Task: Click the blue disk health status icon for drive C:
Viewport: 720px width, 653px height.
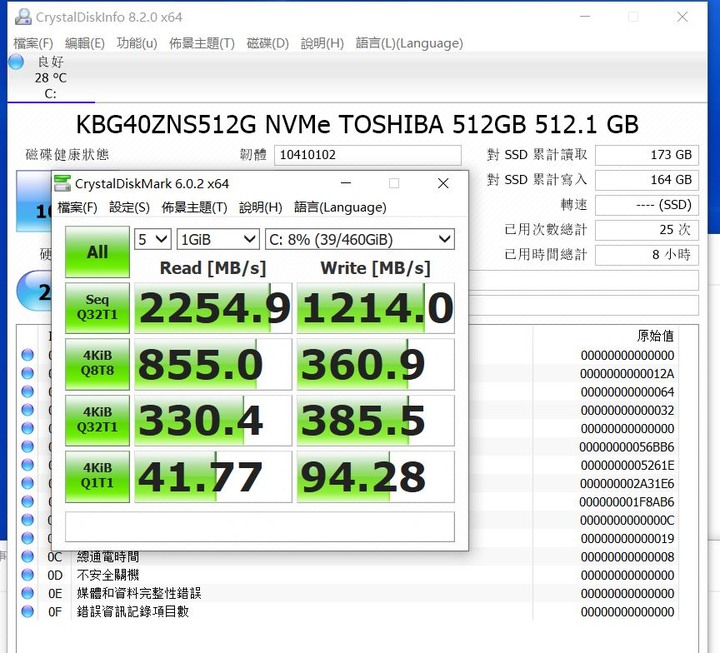Action: 16,62
